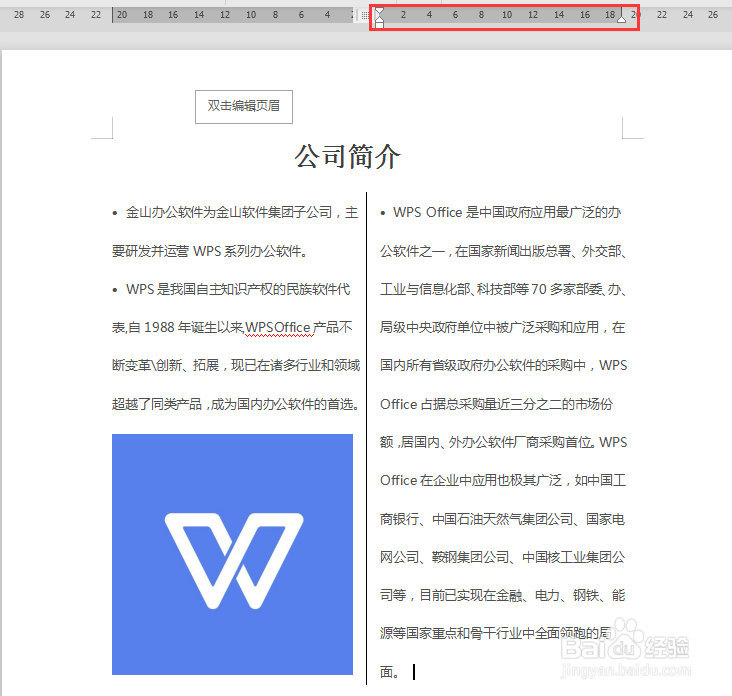This screenshot has height=696, width=732.
Task: Click the line 额，居国内、外办公软件厂商采购首位。WPS
Action: coord(504,442)
